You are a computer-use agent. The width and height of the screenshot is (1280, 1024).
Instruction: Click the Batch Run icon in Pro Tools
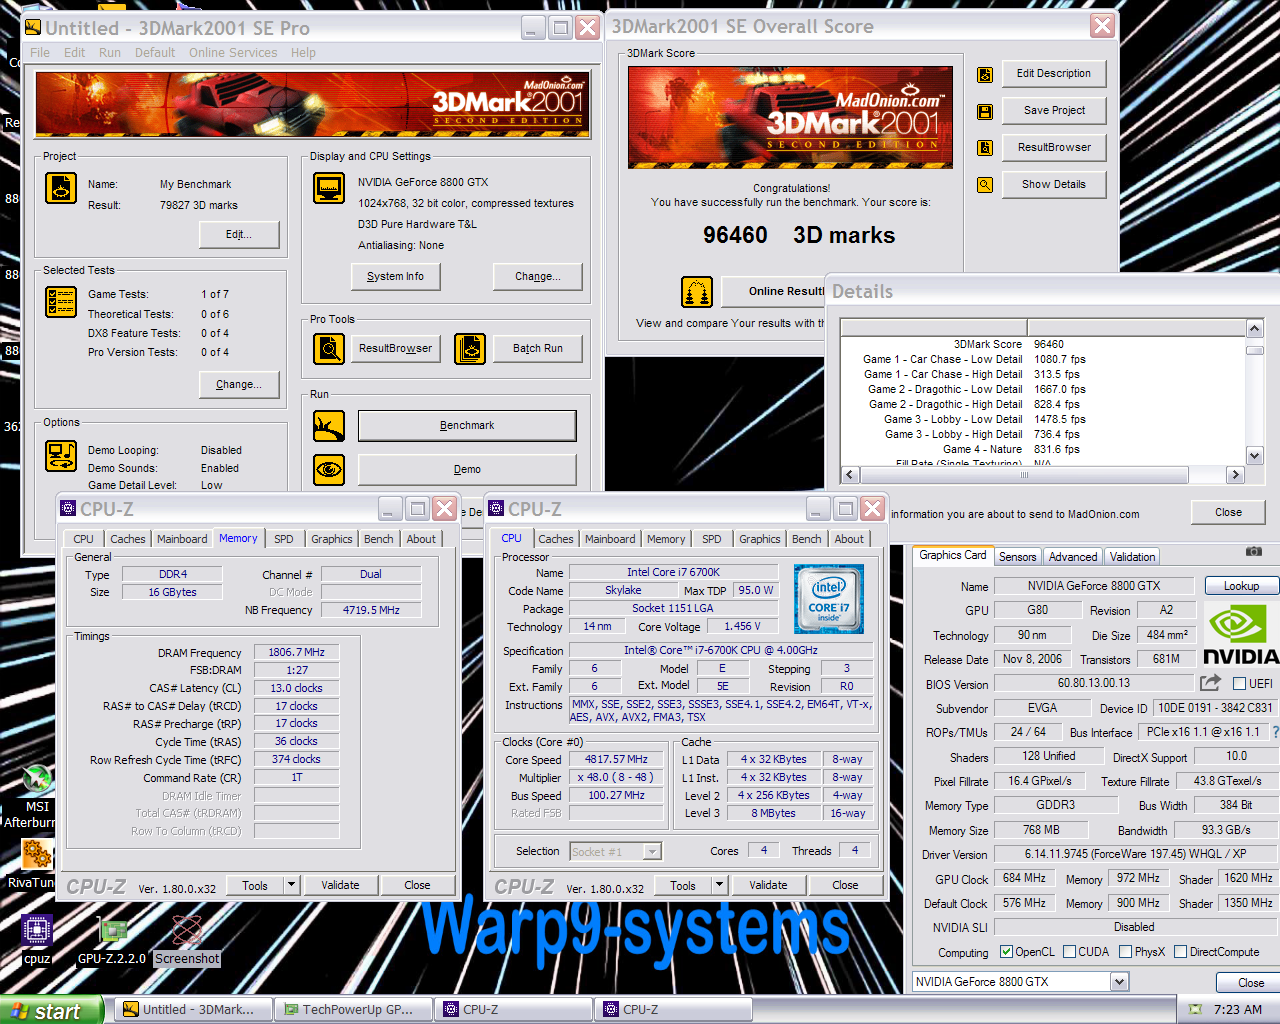coord(470,348)
